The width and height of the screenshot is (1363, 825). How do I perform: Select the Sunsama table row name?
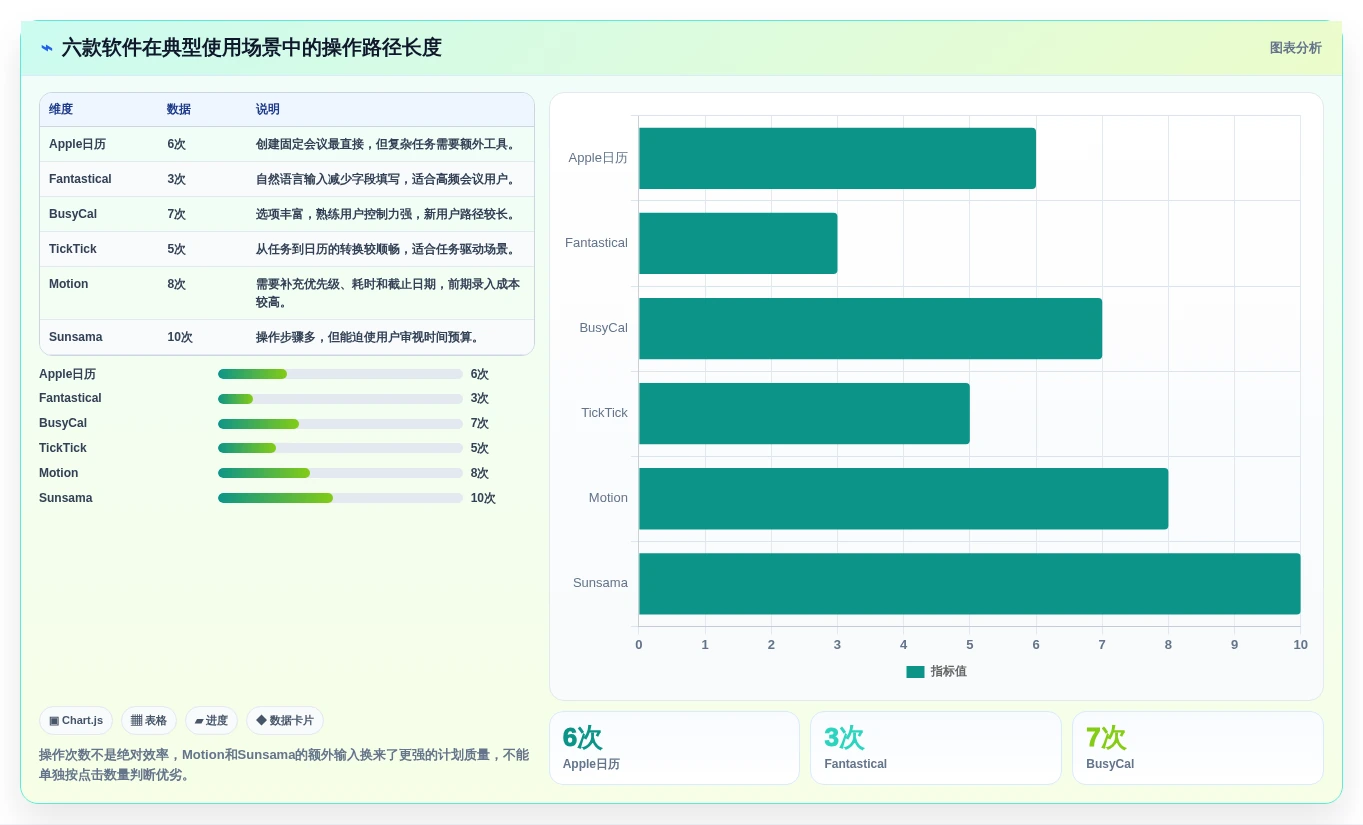76,337
